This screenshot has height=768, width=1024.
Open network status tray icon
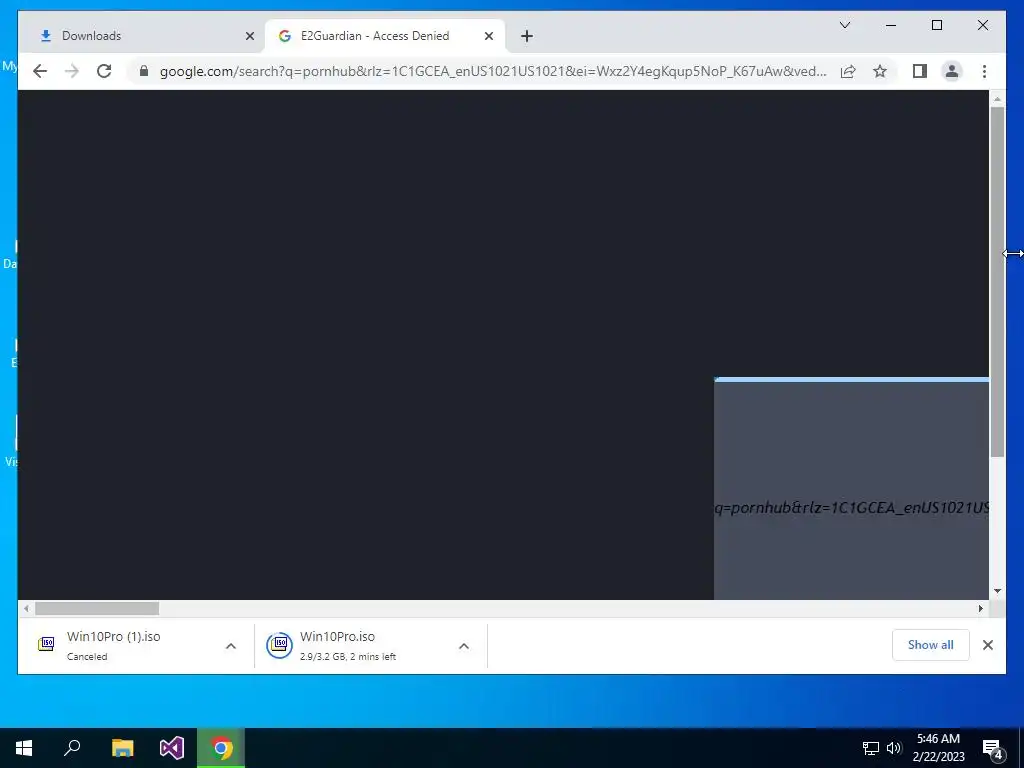tap(871, 748)
